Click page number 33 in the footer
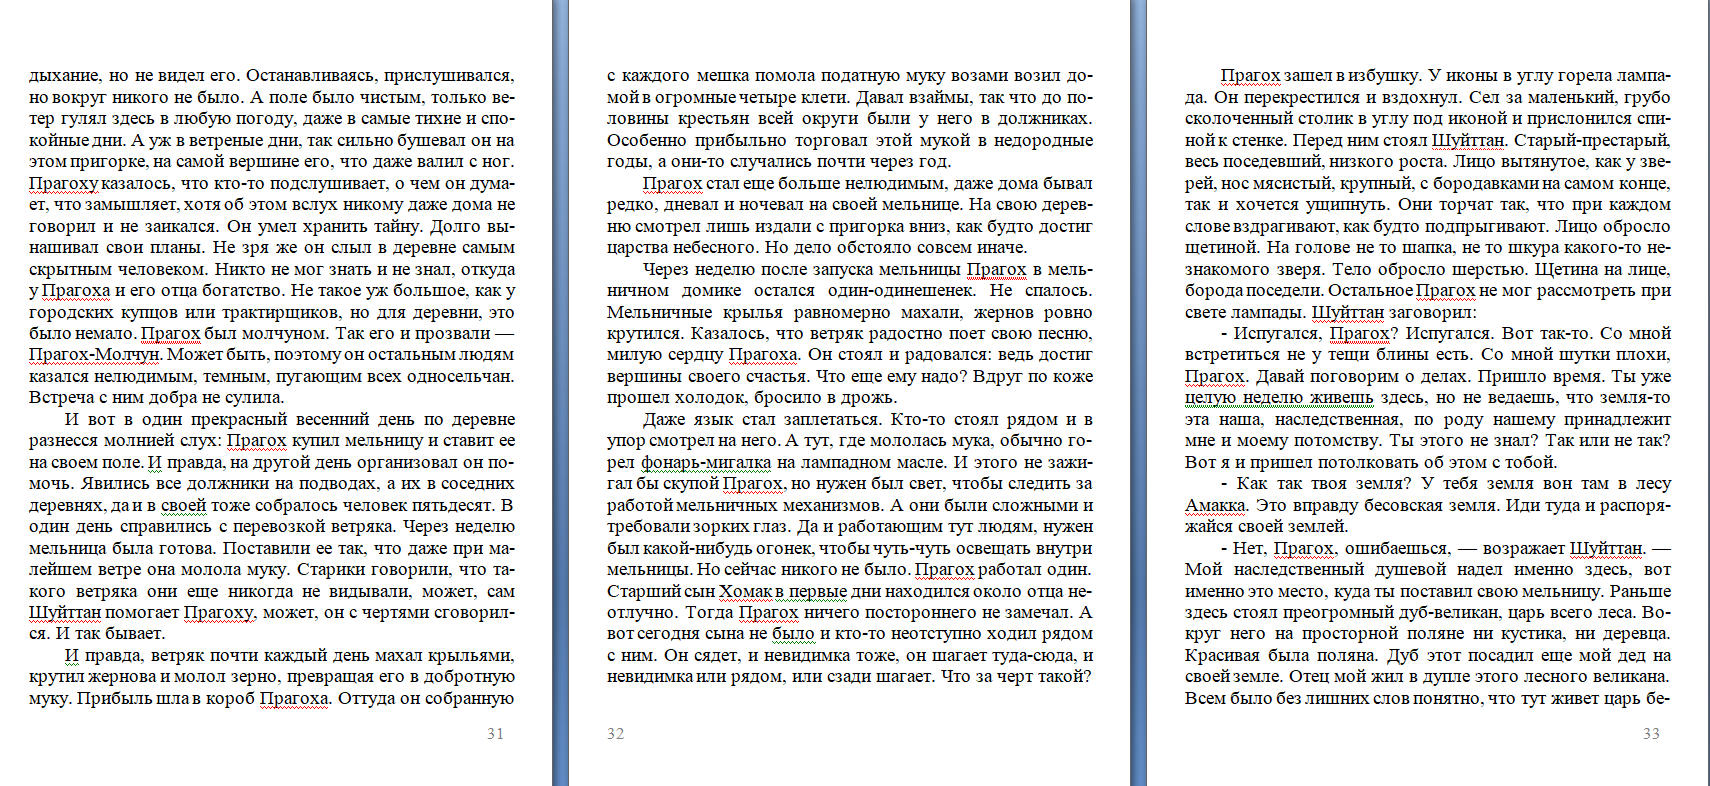This screenshot has height=786, width=1710. click(x=1651, y=734)
